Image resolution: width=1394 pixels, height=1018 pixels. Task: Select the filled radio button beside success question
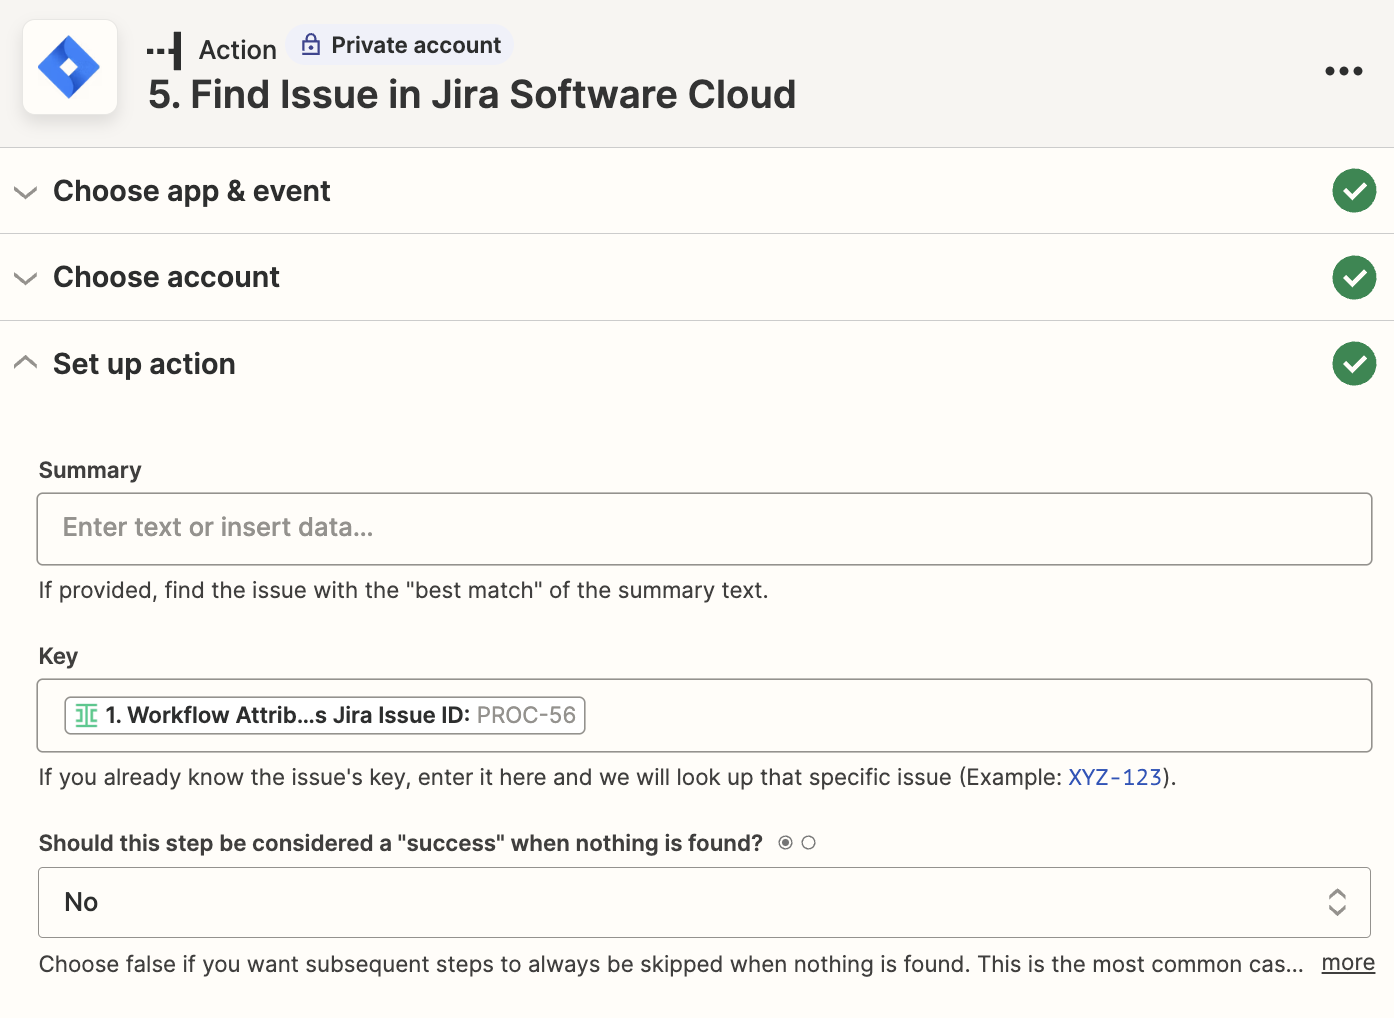pyautogui.click(x=786, y=843)
